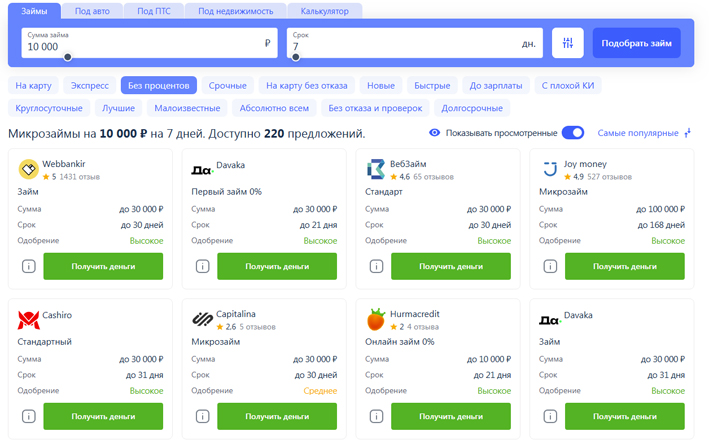This screenshot has width=710, height=440.
Task: Click the Hurmacredit tomato logo
Action: pos(376,319)
